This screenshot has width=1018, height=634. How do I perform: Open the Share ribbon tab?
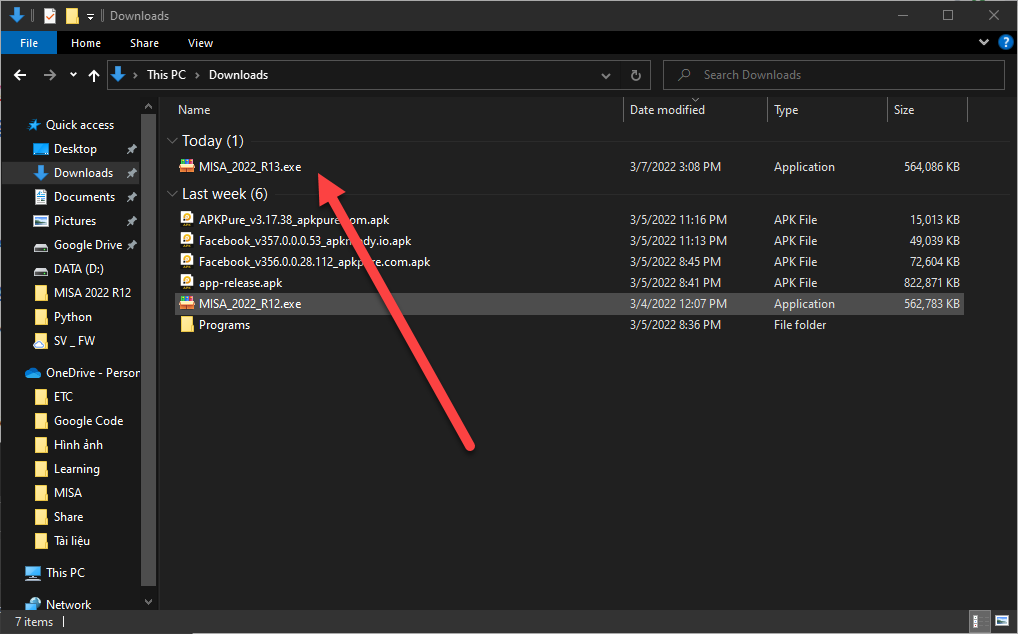(x=144, y=43)
